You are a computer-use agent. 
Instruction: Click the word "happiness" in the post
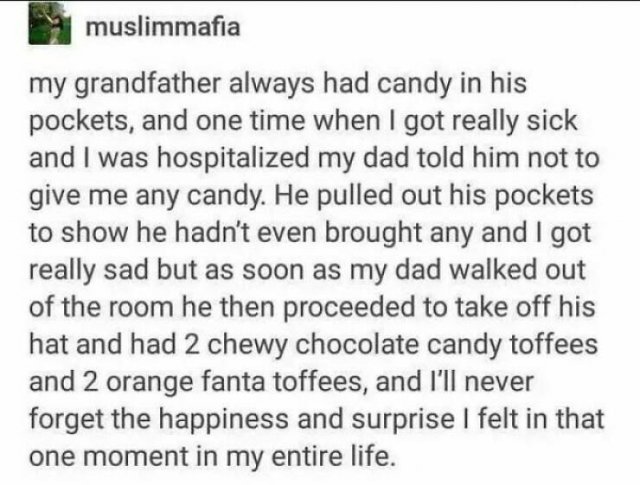click(223, 420)
